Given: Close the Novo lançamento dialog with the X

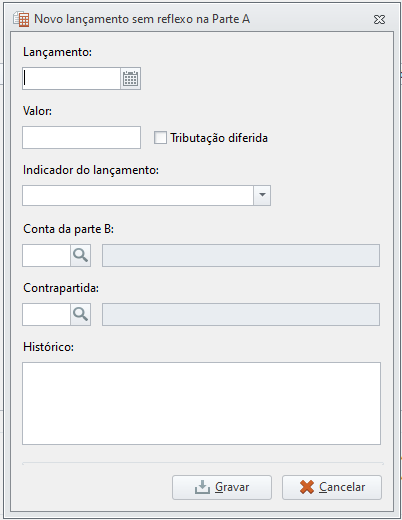Looking at the screenshot, I should click(x=379, y=19).
